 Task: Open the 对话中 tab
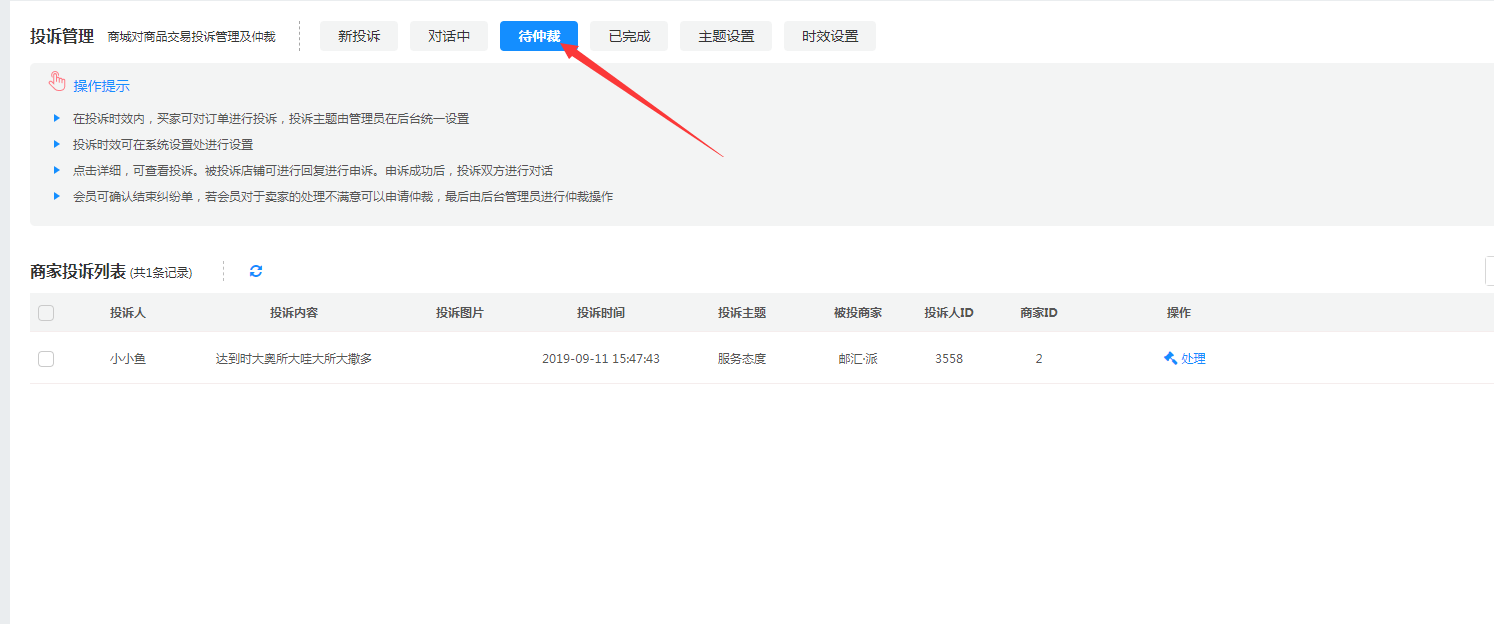pyautogui.click(x=449, y=36)
